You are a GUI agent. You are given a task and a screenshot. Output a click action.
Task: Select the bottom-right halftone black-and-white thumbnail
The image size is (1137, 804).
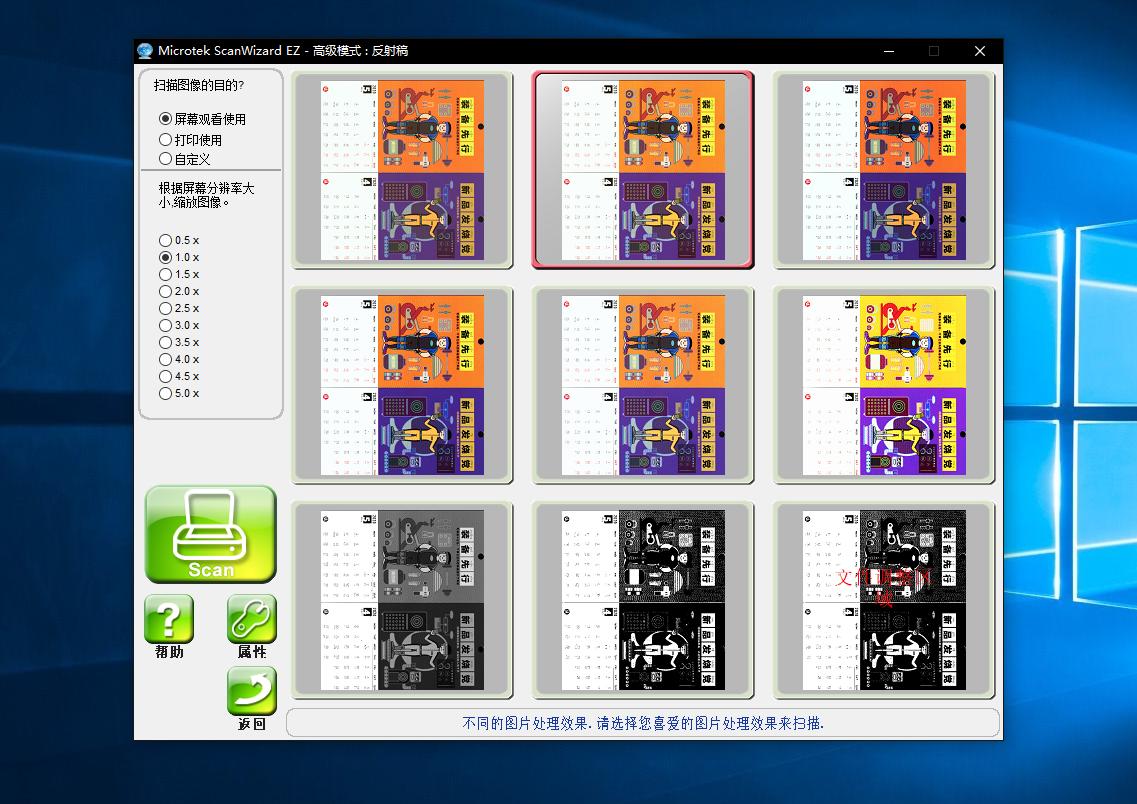click(884, 600)
